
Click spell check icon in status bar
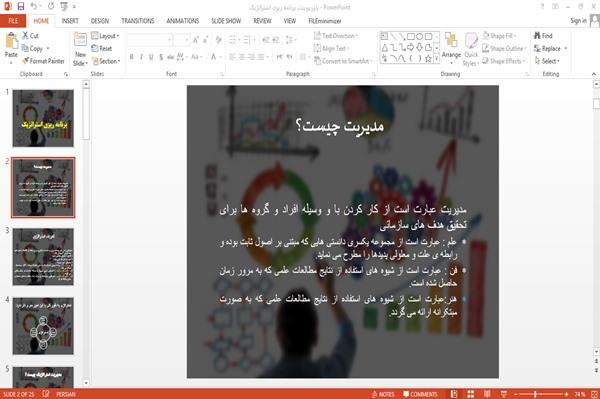(46, 394)
